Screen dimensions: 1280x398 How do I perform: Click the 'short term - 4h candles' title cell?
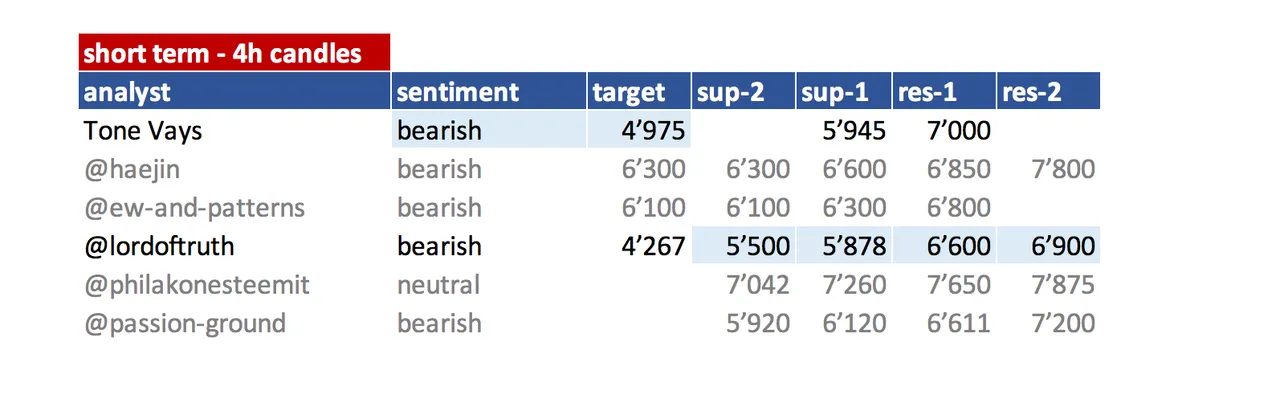tap(234, 53)
